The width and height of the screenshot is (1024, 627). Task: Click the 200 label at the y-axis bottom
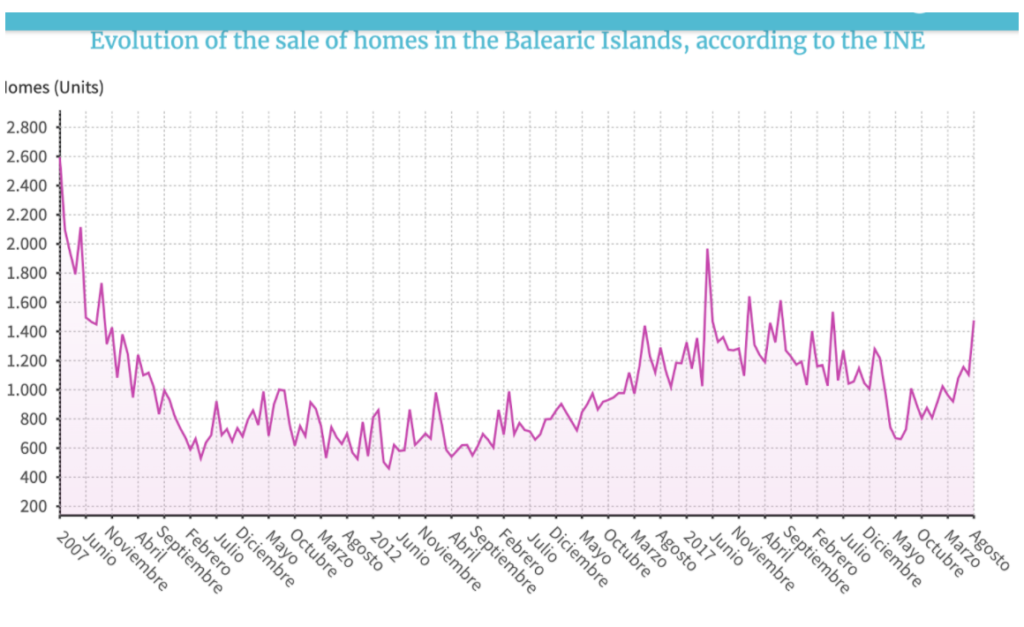click(32, 506)
